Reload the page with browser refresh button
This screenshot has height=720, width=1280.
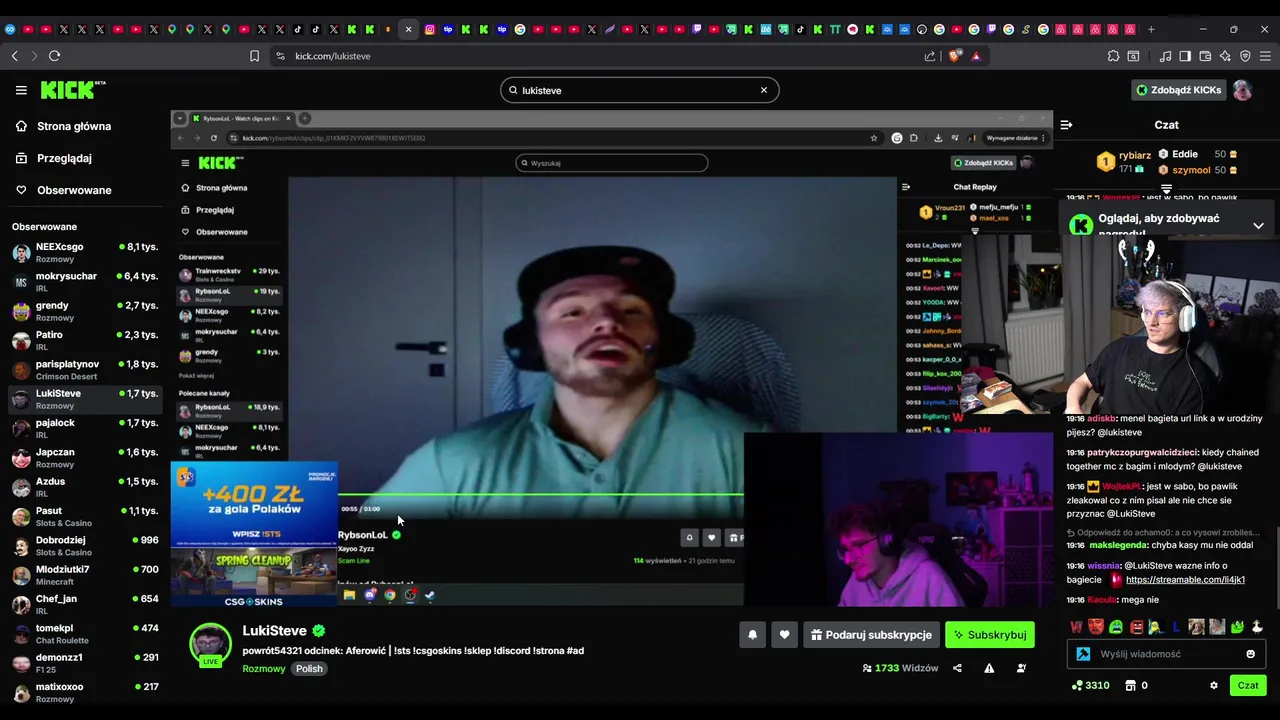coord(54,56)
